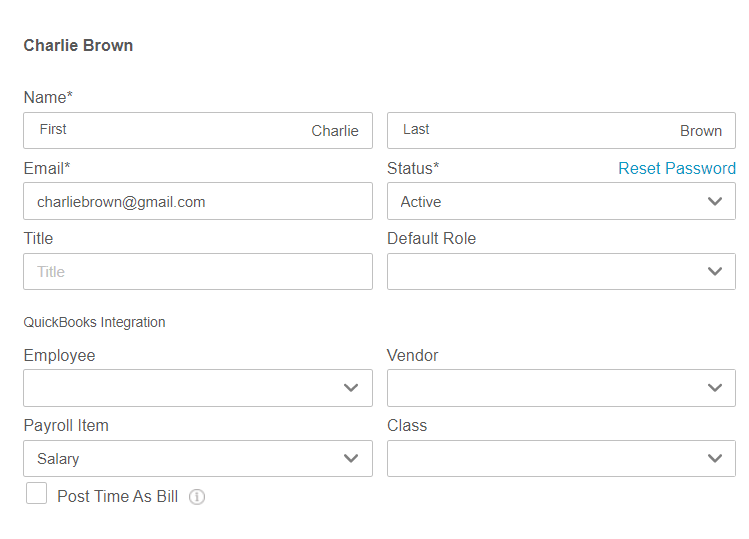Click the chevron arrow in Vendor field

click(715, 388)
